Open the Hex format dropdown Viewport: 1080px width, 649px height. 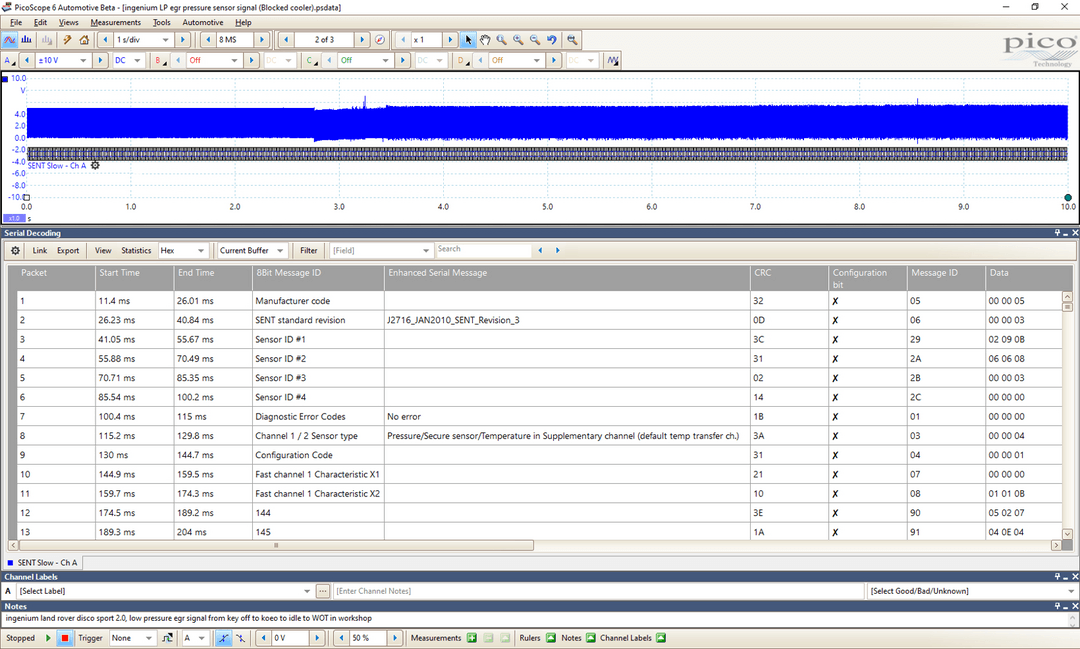[182, 251]
